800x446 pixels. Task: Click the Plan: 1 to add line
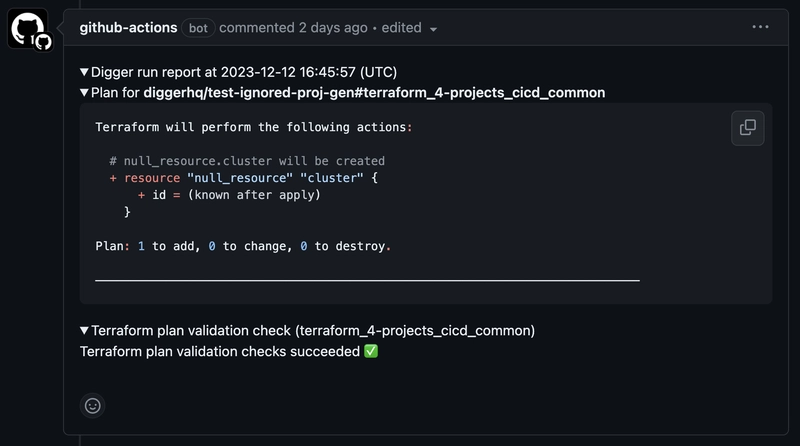coord(243,246)
